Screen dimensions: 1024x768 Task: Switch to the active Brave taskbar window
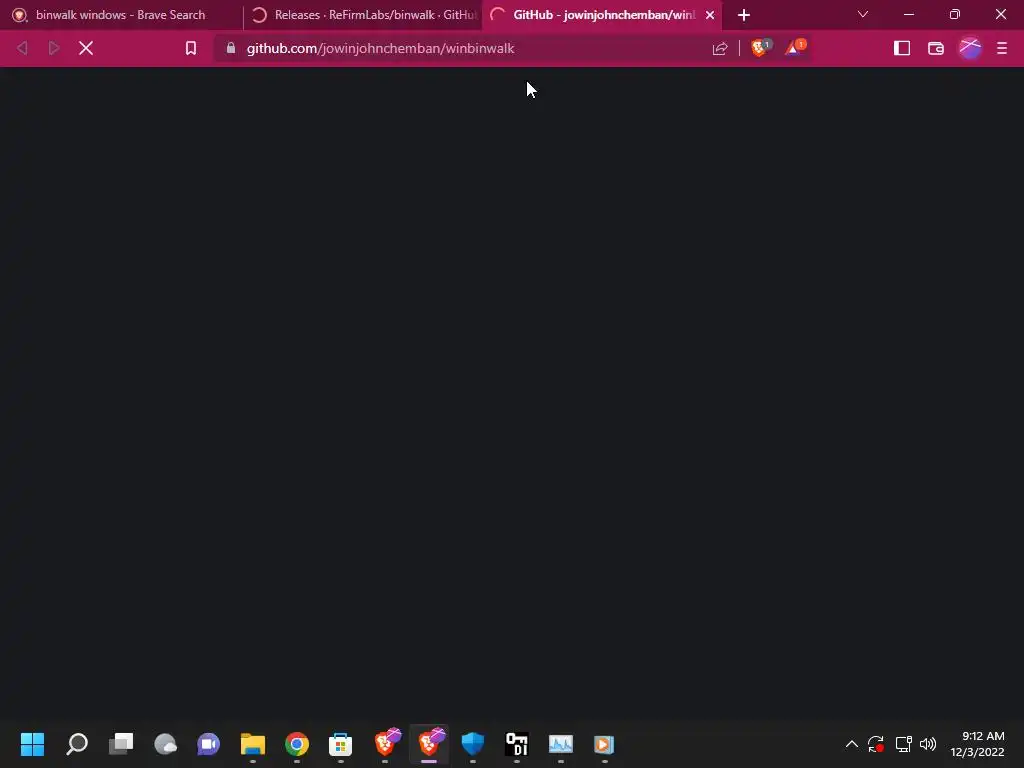click(429, 744)
